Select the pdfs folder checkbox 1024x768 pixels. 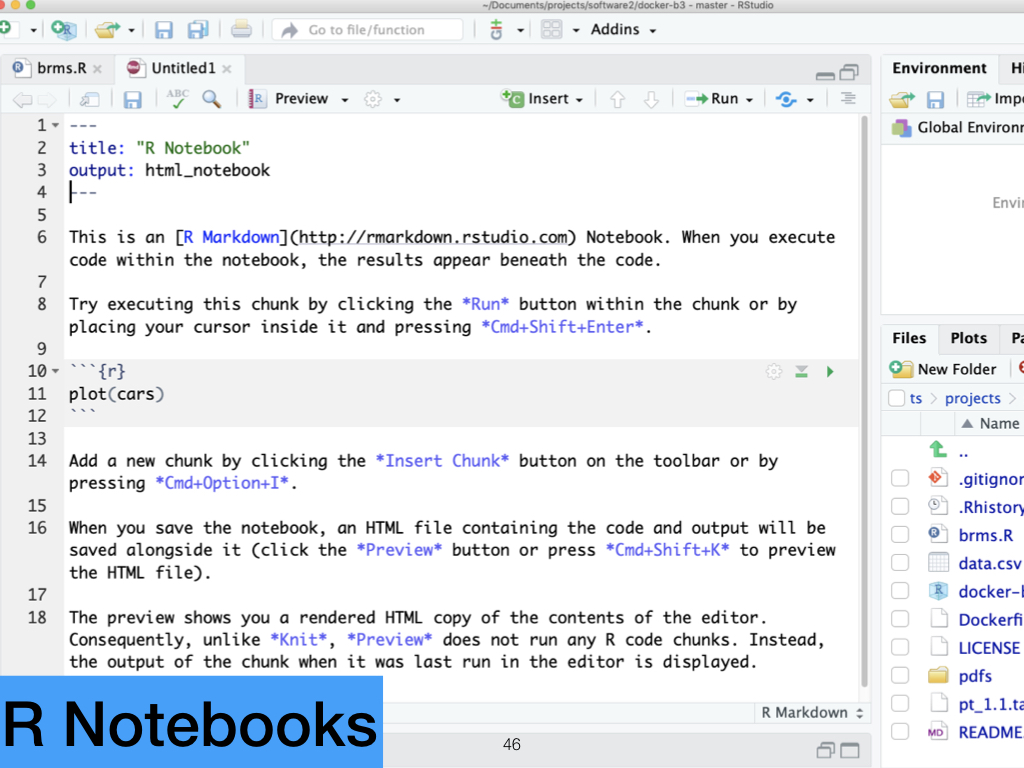click(900, 675)
